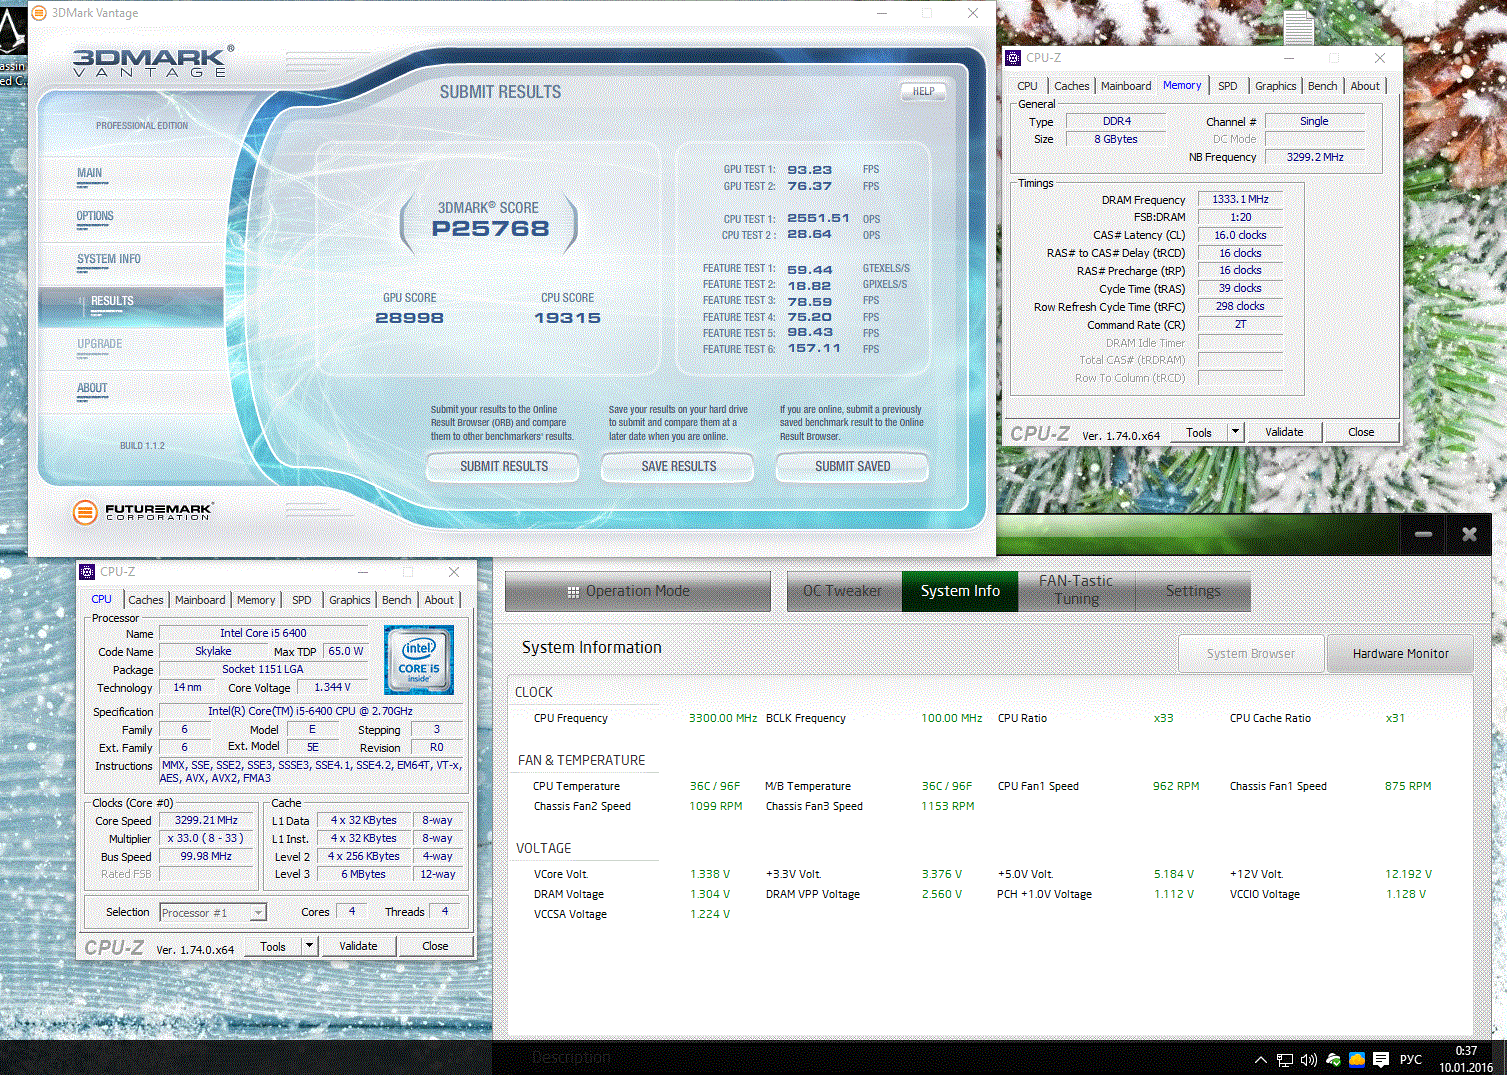Open Bench tab in CPU-Z processor window
This screenshot has width=1507, height=1075.
click(397, 600)
